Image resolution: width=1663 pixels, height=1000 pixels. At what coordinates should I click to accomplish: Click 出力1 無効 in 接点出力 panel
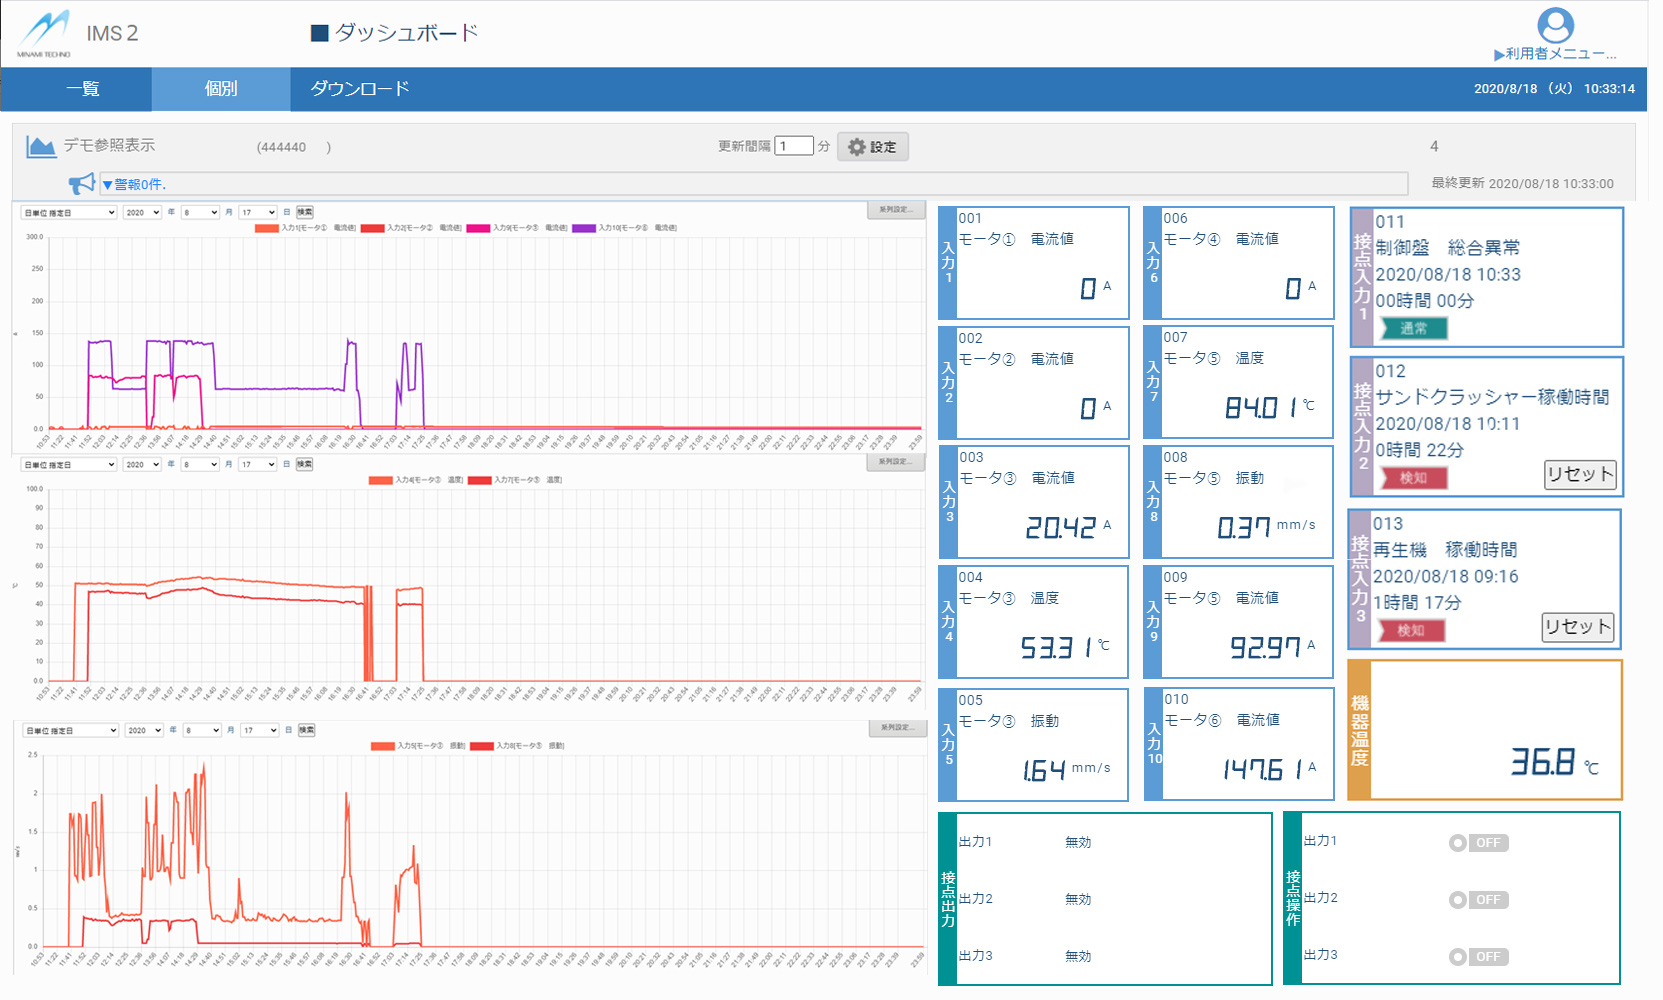pos(1025,842)
